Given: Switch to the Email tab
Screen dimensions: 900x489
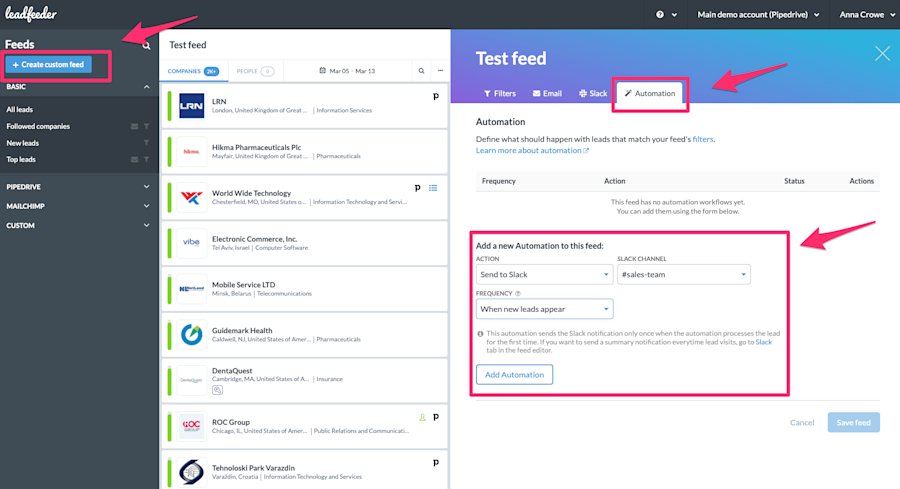Looking at the screenshot, I should point(547,94).
